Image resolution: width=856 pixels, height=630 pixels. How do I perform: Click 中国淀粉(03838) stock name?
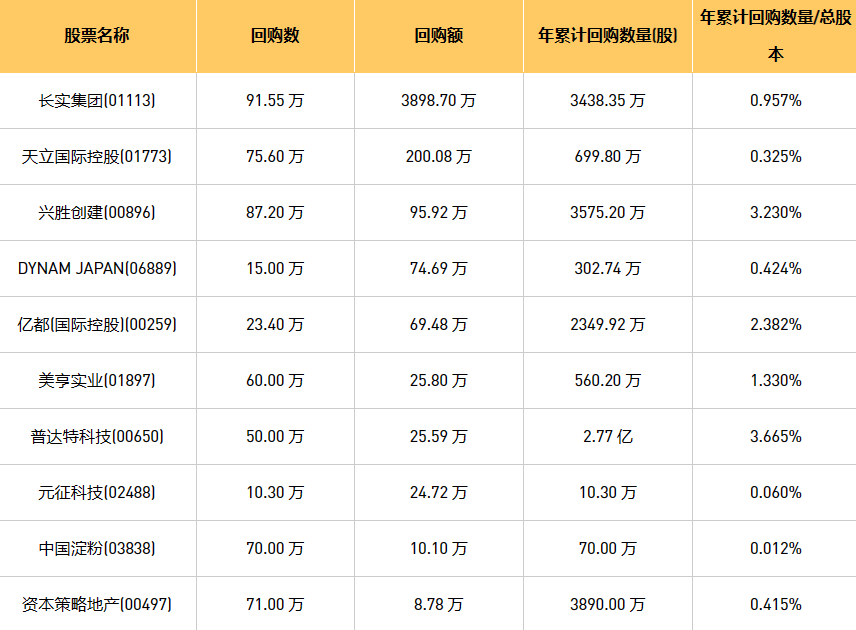point(97,548)
